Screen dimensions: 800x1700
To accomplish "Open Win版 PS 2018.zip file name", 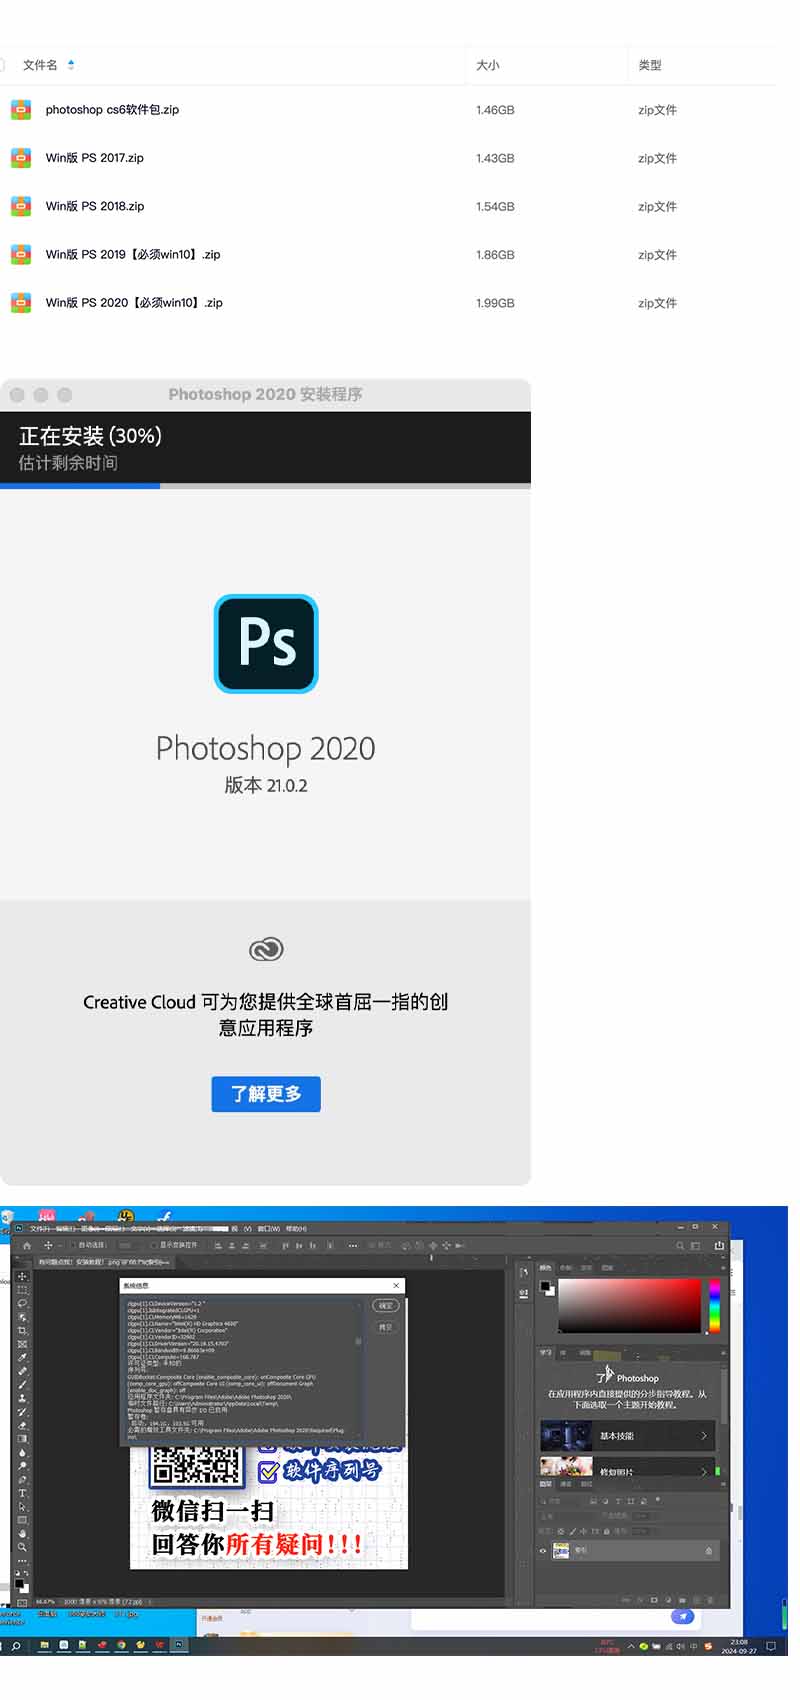I will tap(95, 206).
